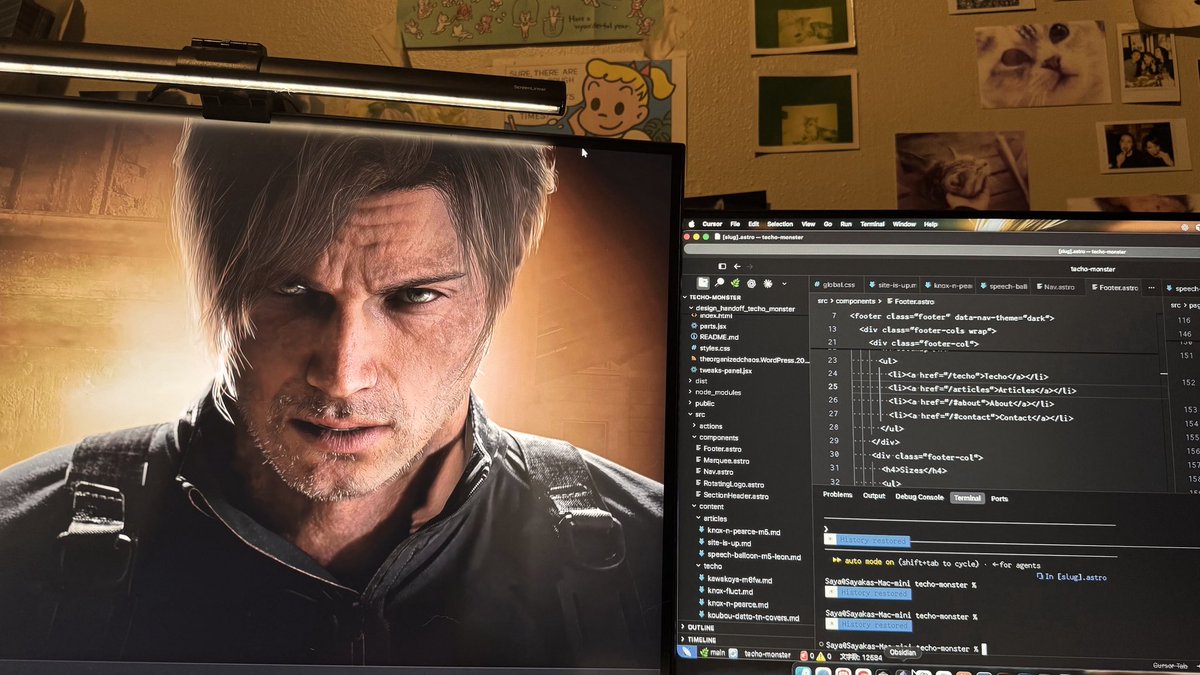1200x675 pixels.
Task: Go back with the left arrow
Action: pyautogui.click(x=737, y=266)
